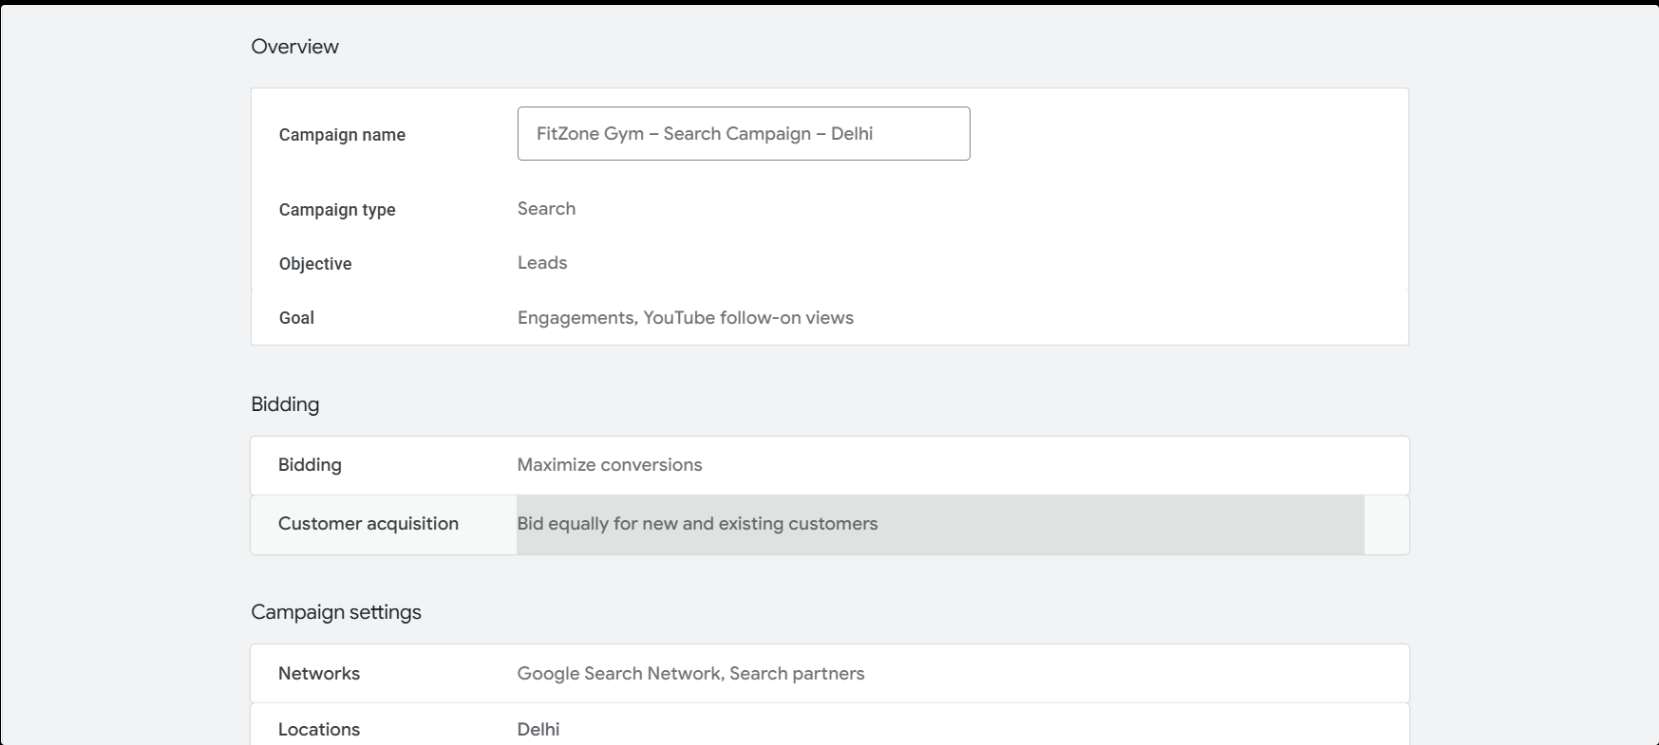
Task: Click the Overview section heading
Action: 295,47
